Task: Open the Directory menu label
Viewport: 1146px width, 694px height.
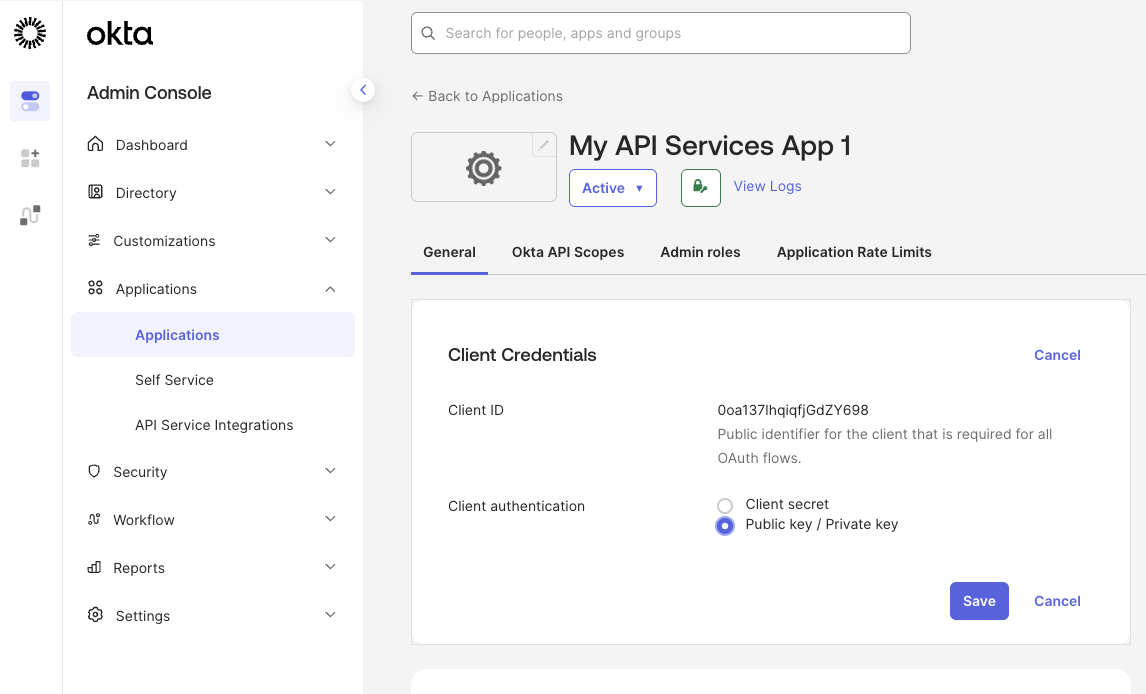Action: [x=145, y=193]
